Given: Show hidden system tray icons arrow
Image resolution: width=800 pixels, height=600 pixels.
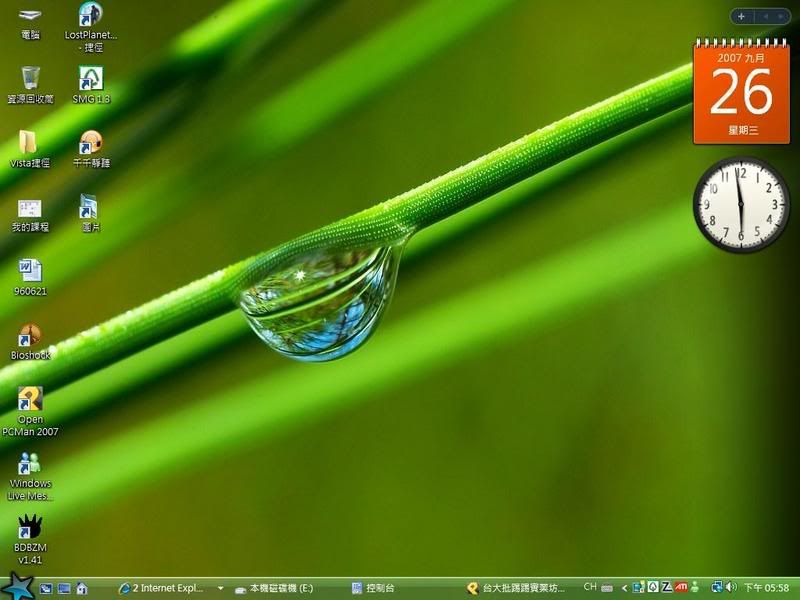Looking at the screenshot, I should tap(624, 588).
